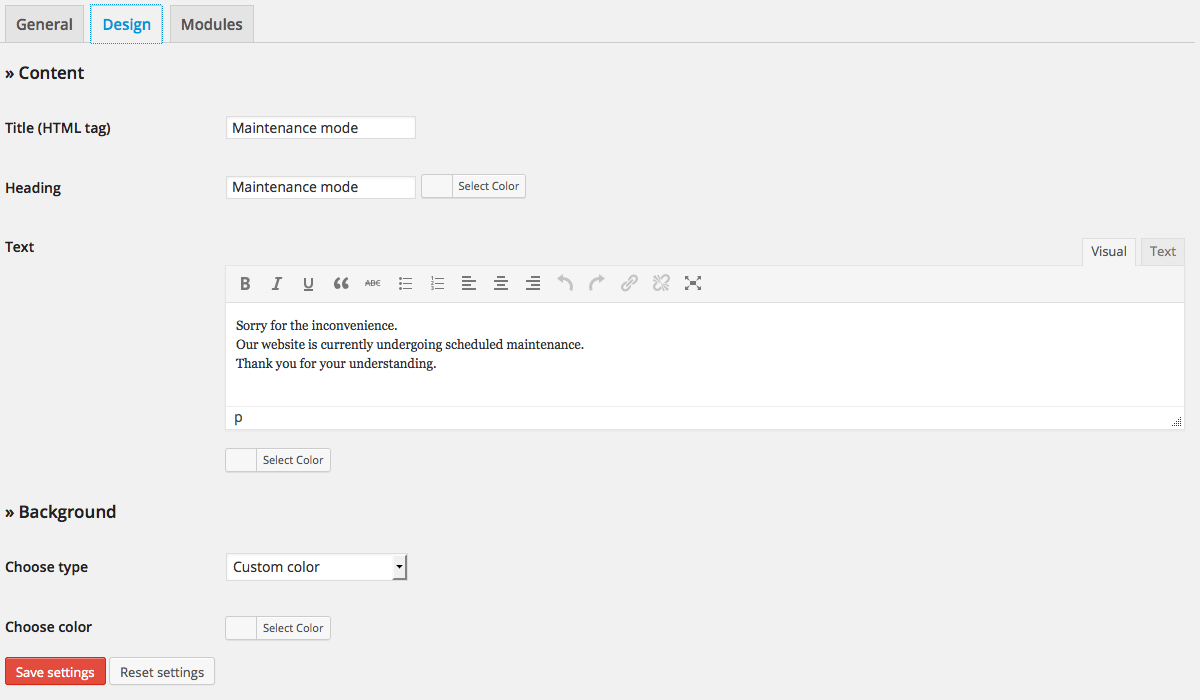The image size is (1200, 700).
Task: Apply bold formatting in the editor
Action: pyautogui.click(x=245, y=283)
